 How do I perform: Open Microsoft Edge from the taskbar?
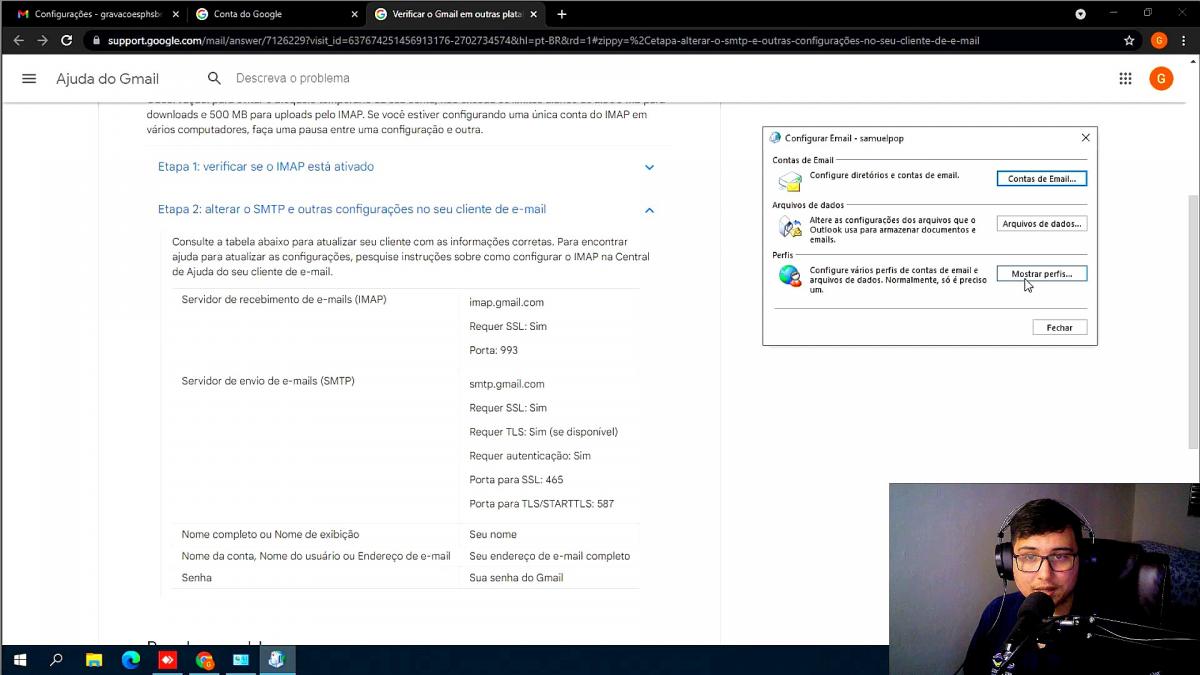(x=130, y=660)
